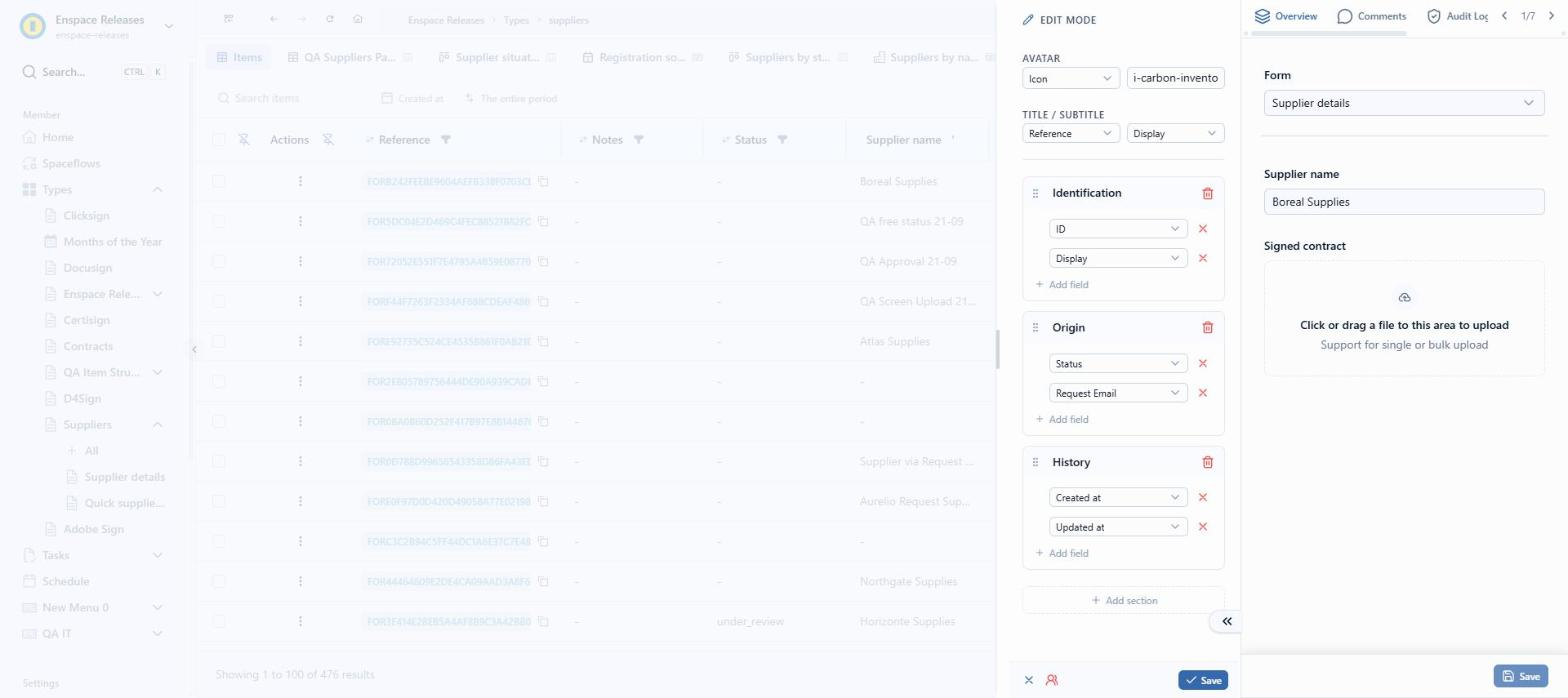Remove the Created at field
This screenshot has height=698, width=1568.
1203,497
